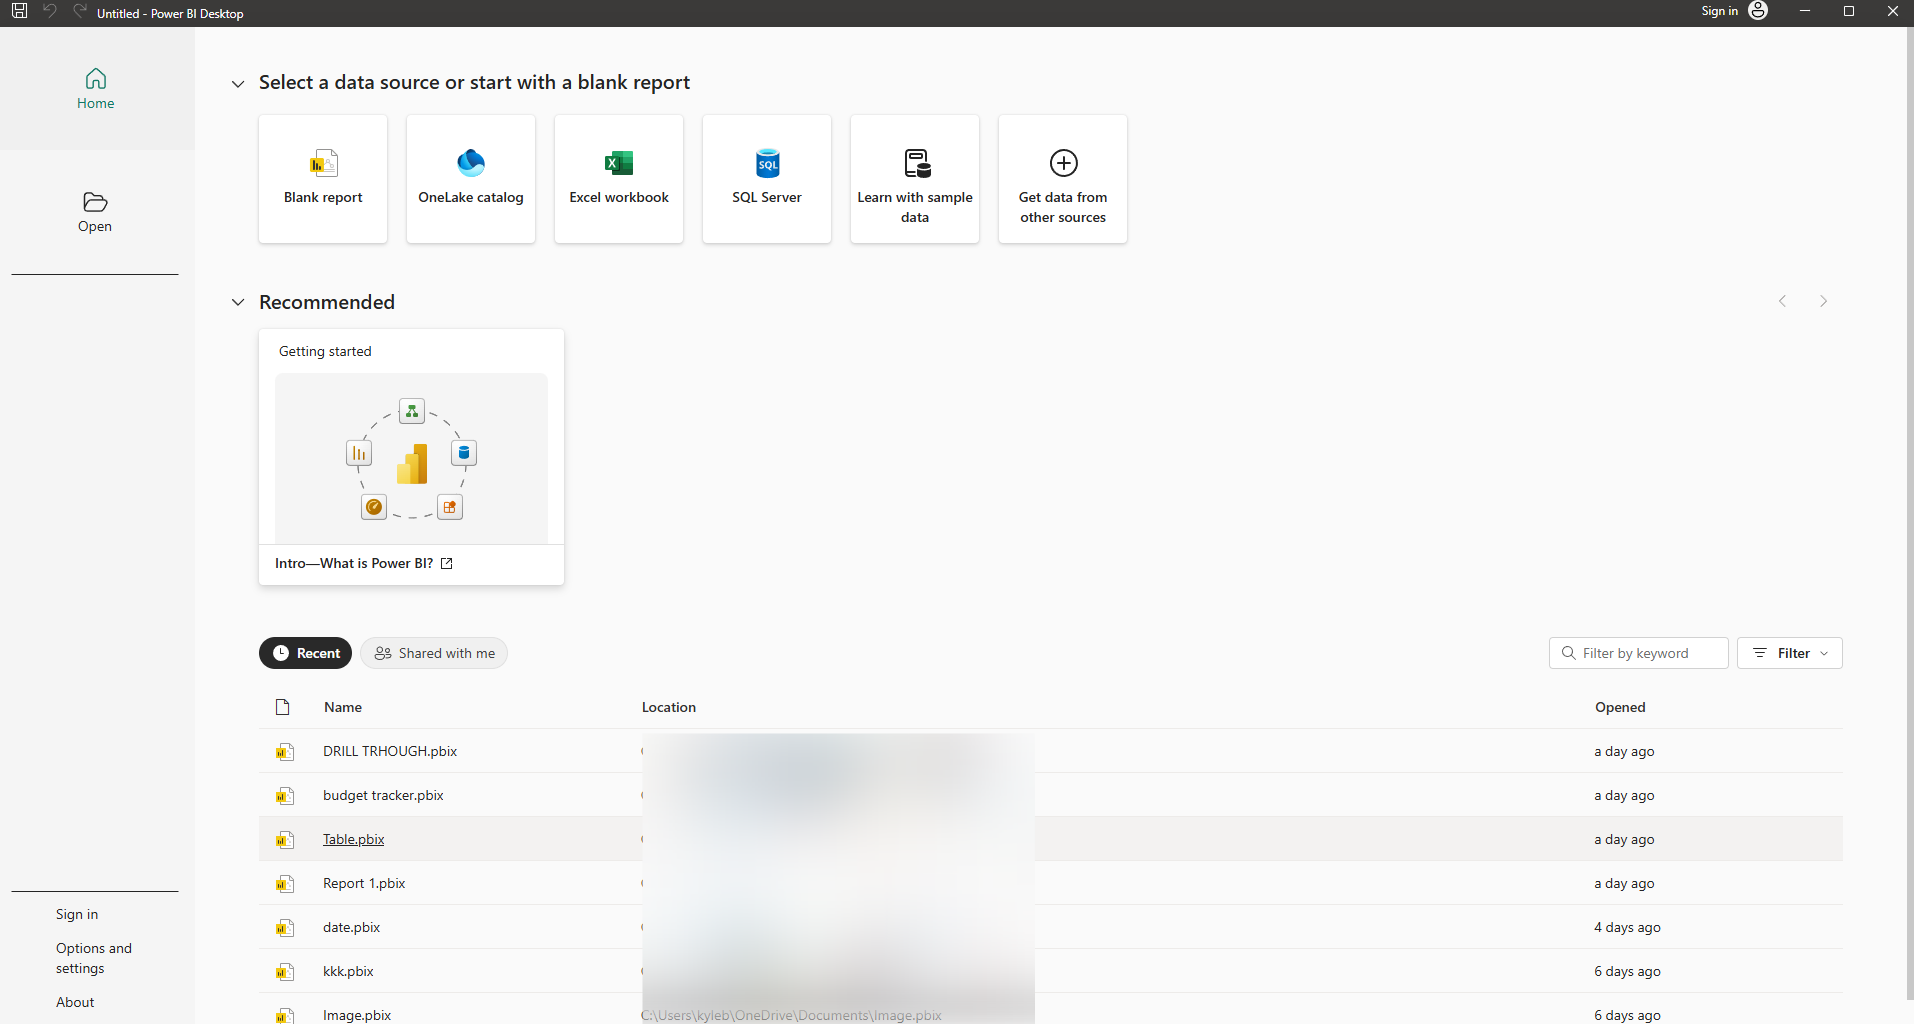Open the user account avatar icon
The height and width of the screenshot is (1024, 1914).
pos(1758,11)
